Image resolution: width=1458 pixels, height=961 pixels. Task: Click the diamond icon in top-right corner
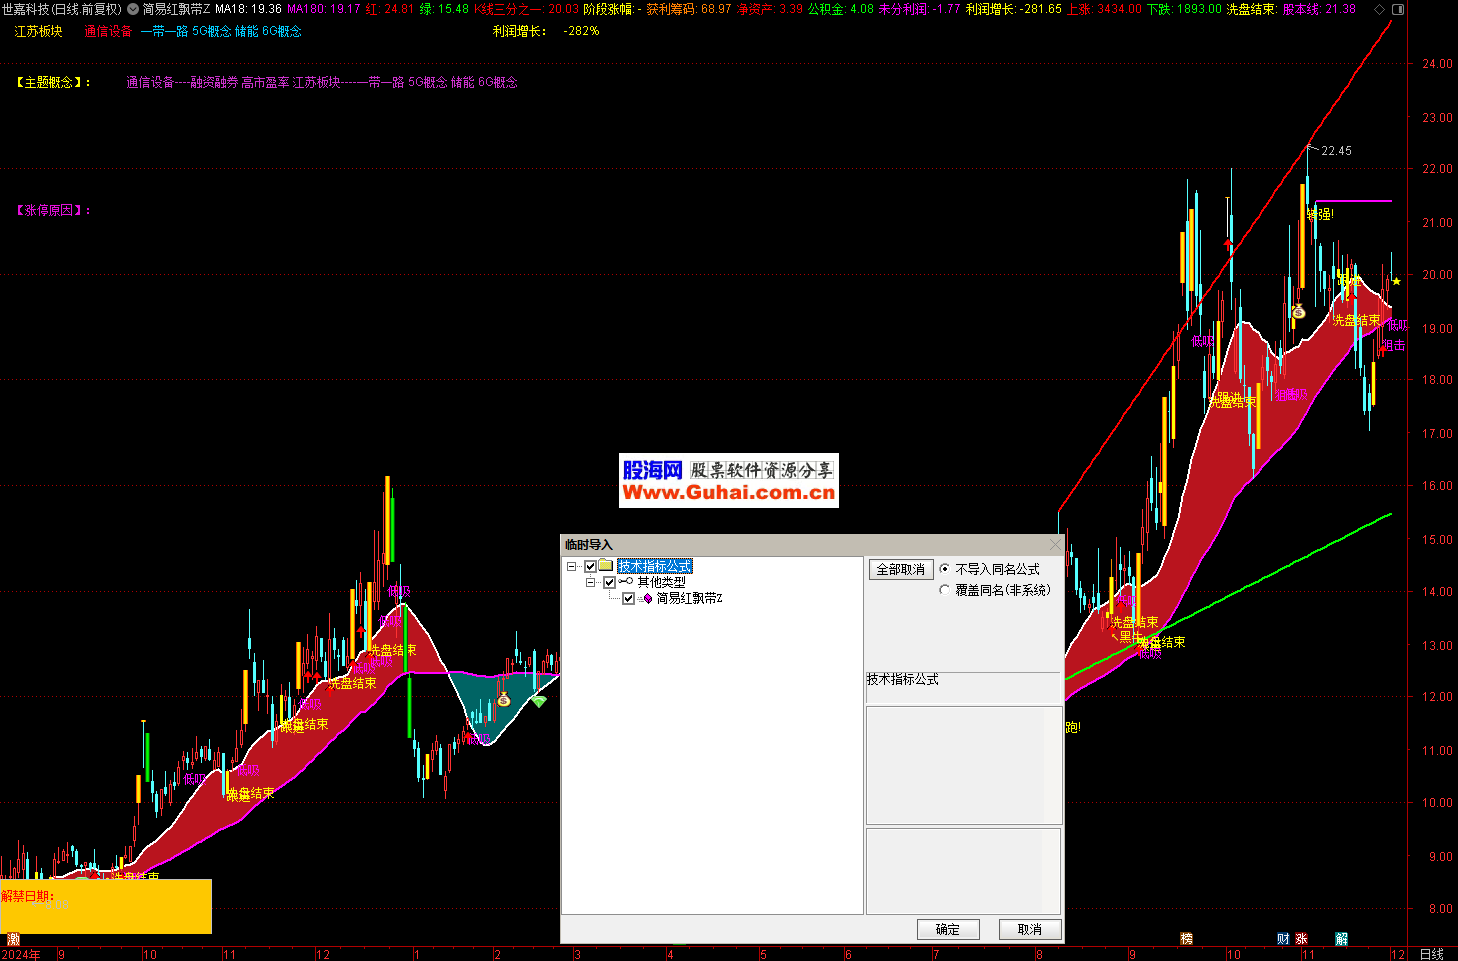[x=1380, y=9]
